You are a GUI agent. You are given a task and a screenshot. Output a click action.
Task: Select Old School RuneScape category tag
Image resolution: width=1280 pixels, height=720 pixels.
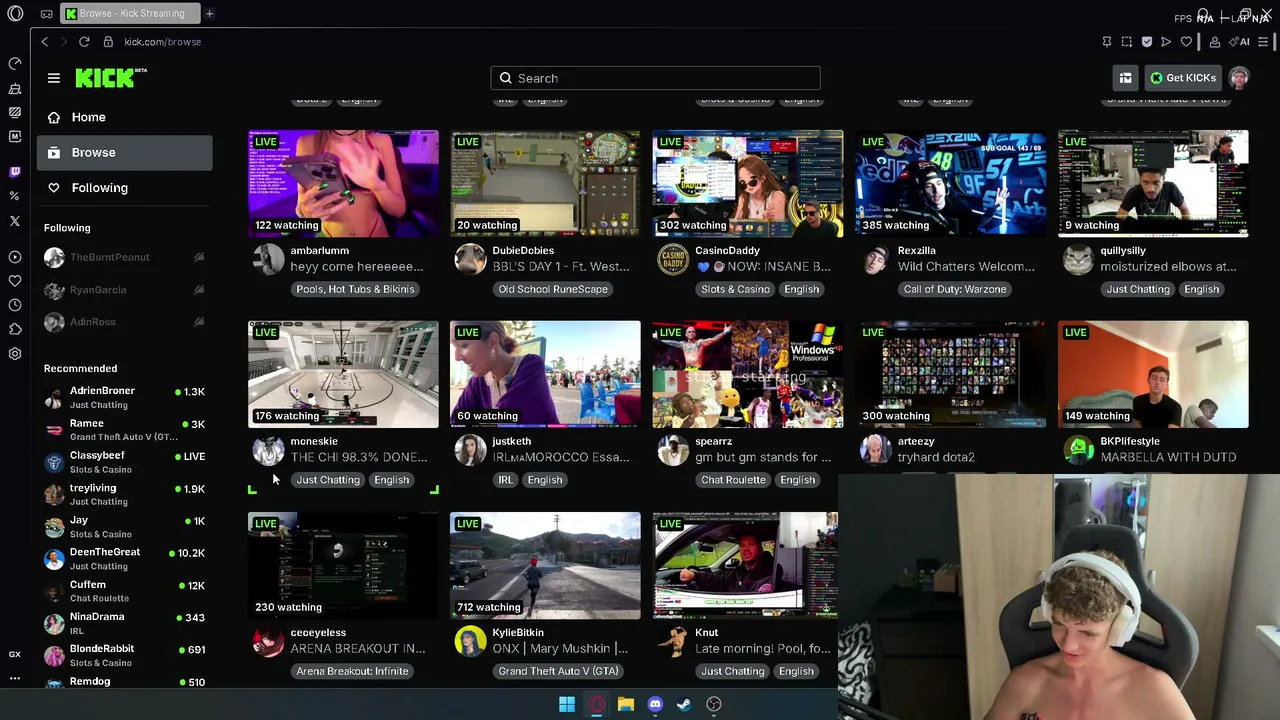[553, 289]
